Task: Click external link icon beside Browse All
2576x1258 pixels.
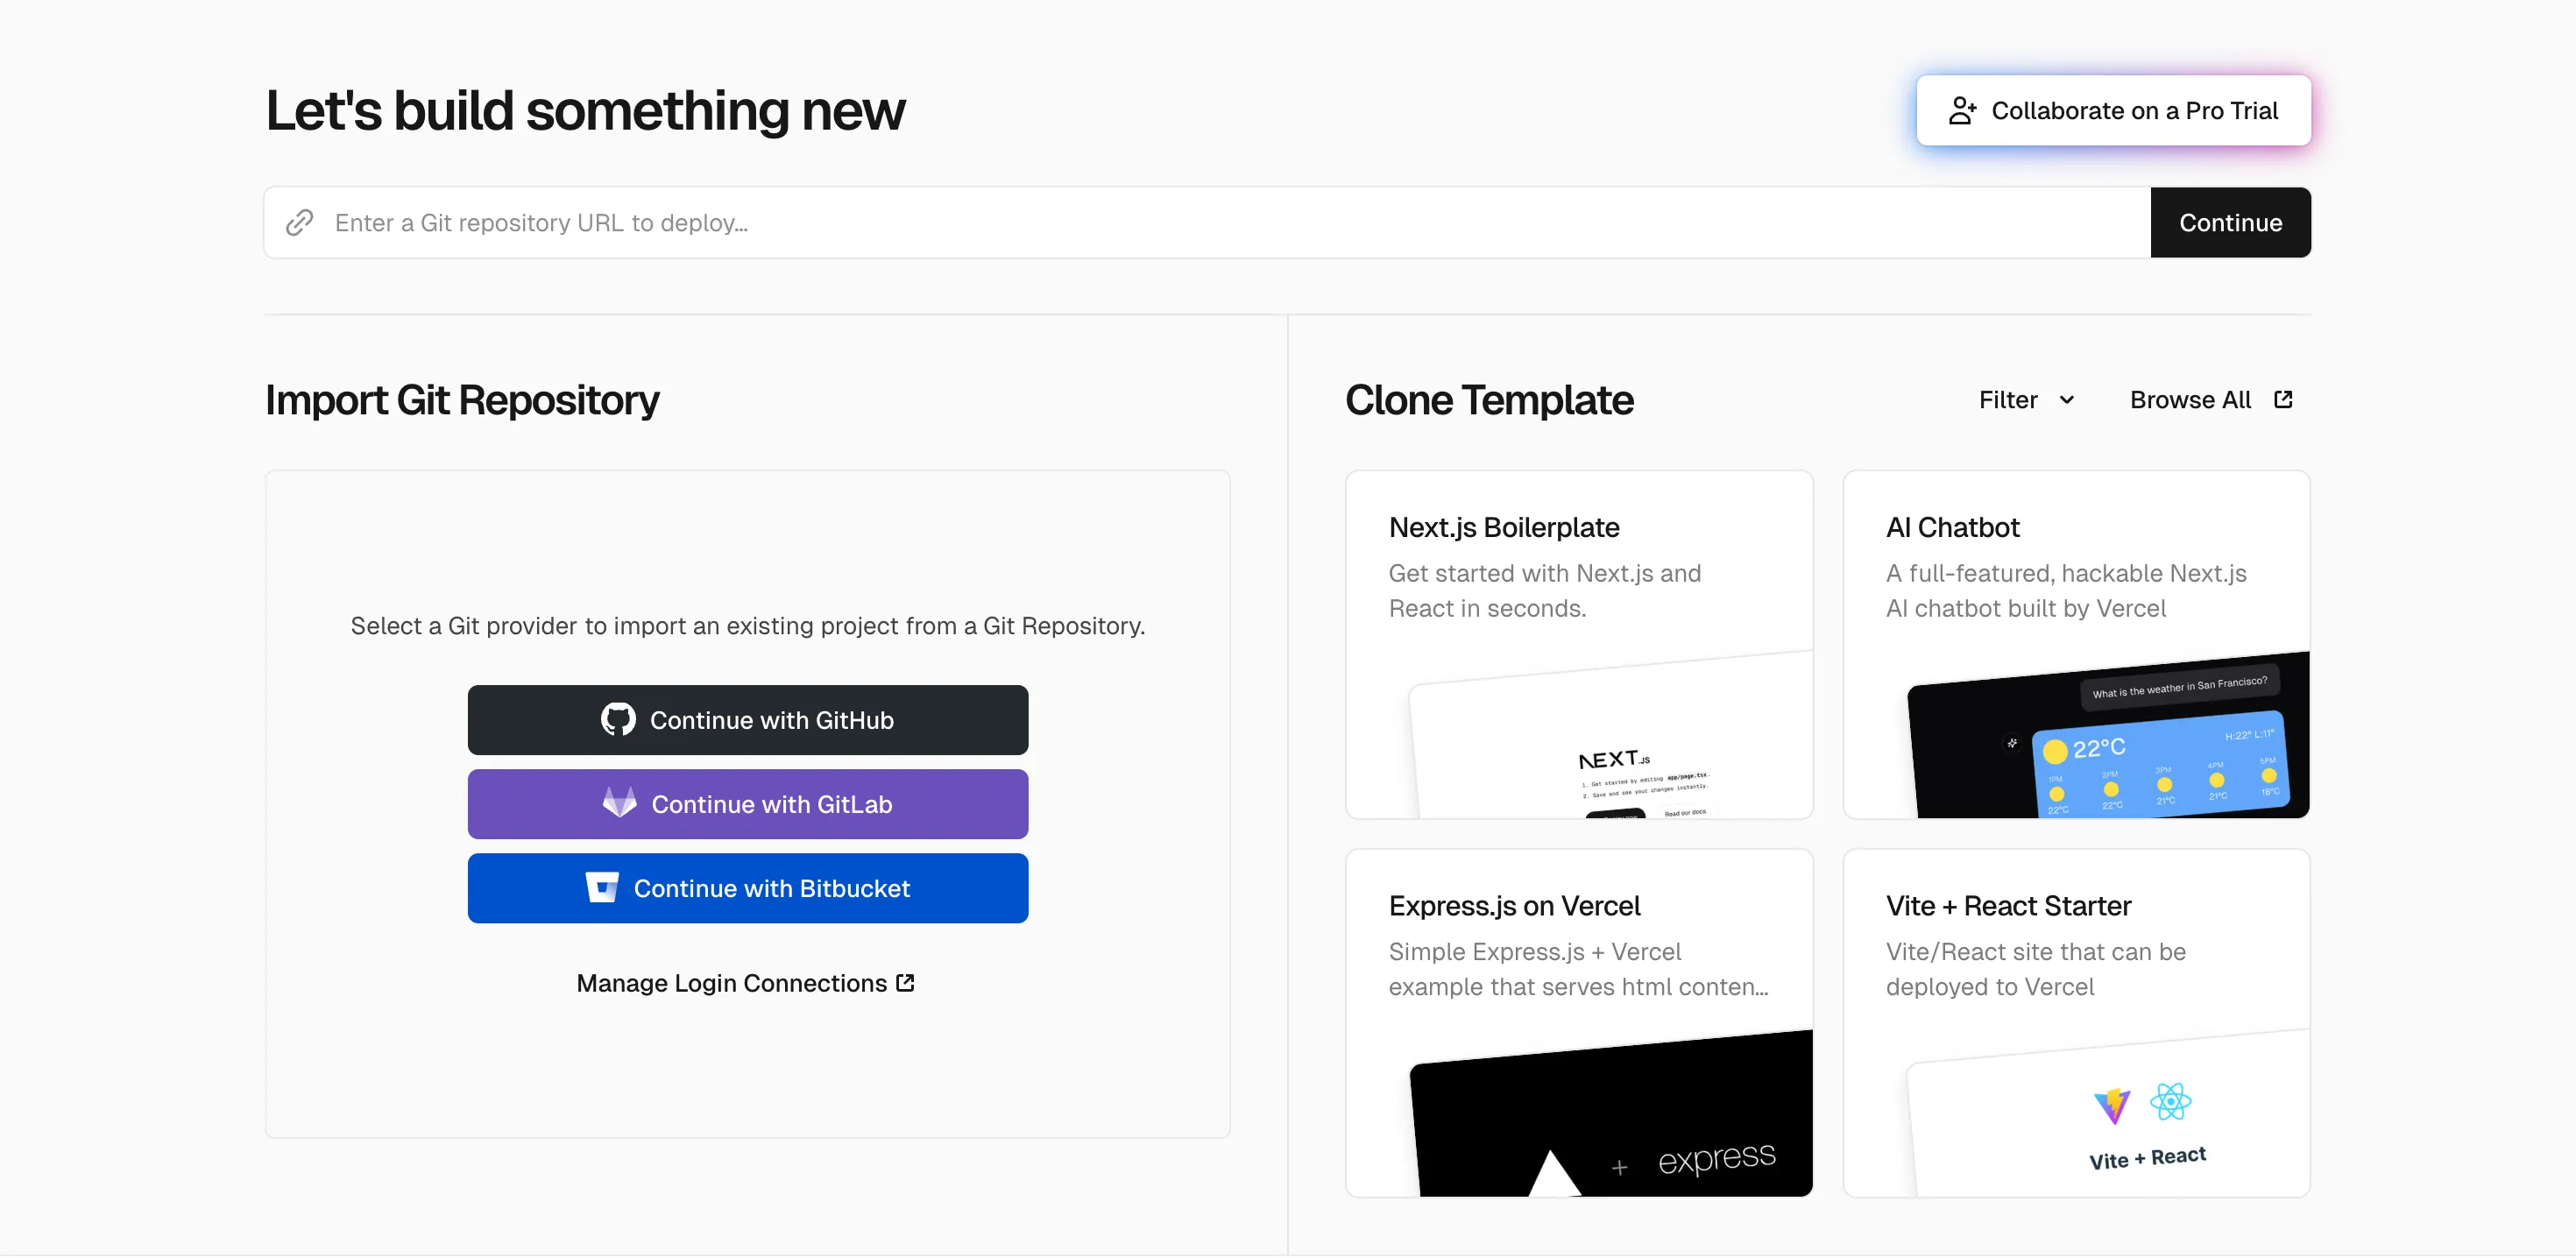Action: pyautogui.click(x=2283, y=400)
